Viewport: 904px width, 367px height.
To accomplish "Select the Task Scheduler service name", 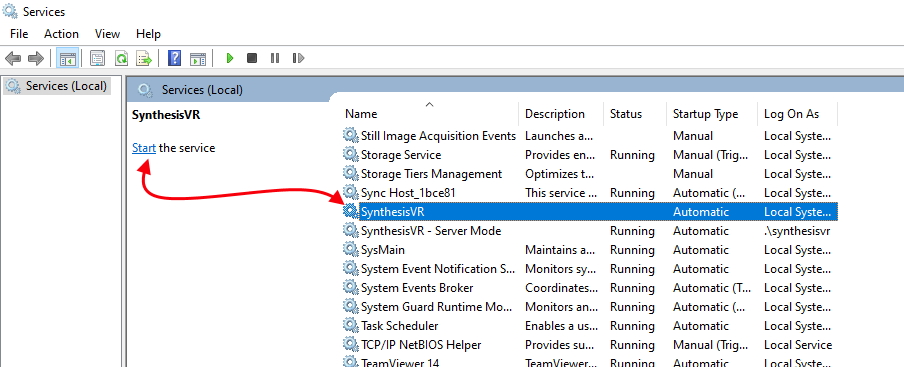I will [400, 326].
